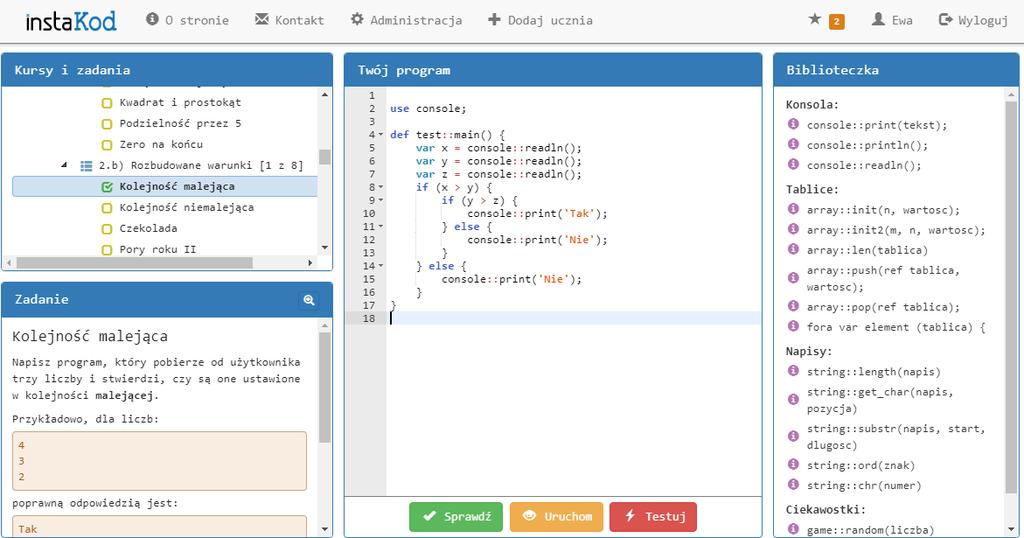Toggle checkbox for Kwadrat i prostokąt
The image size is (1024, 538).
coord(107,103)
